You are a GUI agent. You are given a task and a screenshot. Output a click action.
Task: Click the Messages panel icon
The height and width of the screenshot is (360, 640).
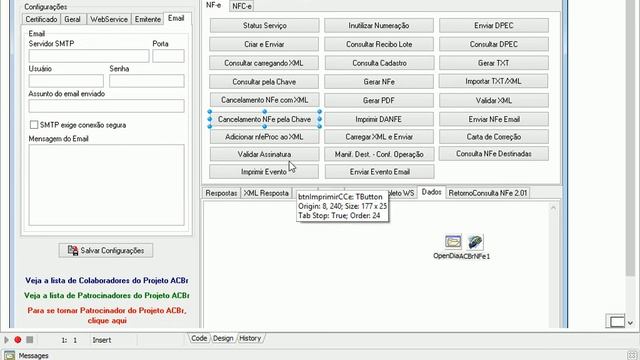(x=9, y=356)
